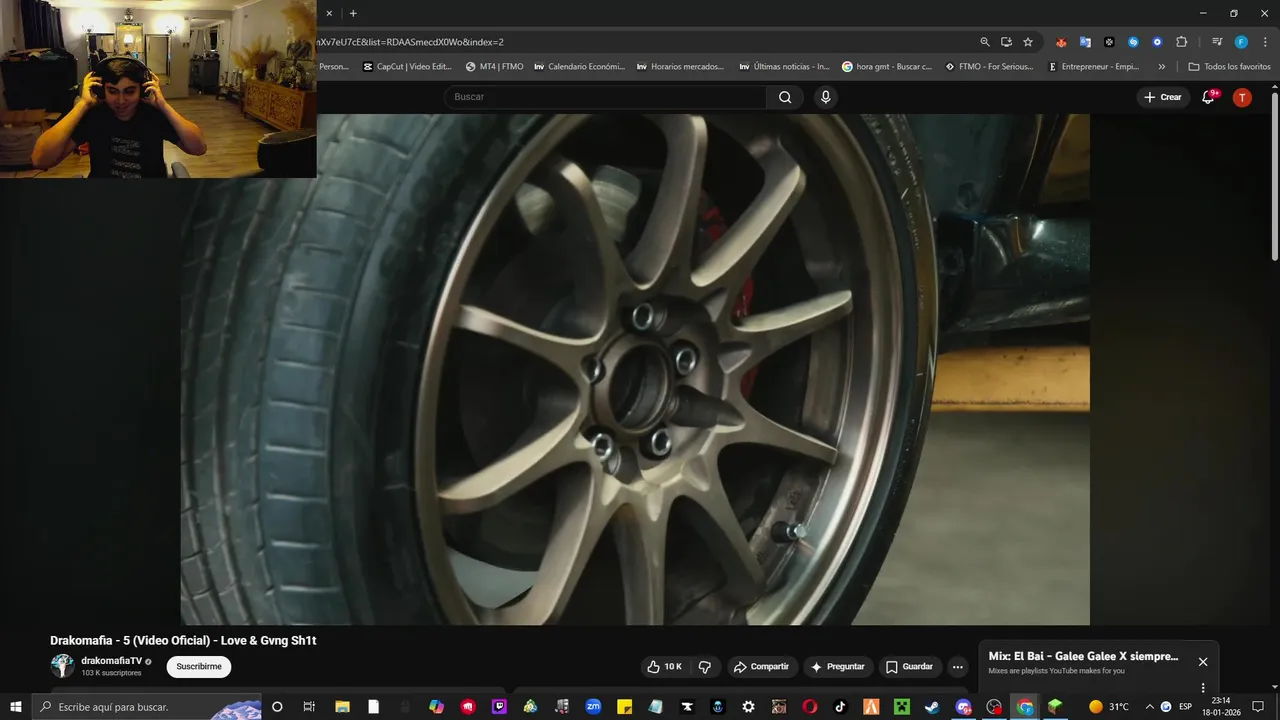Open YouTube account avatar T
Viewport: 1280px width, 720px height.
point(1242,97)
